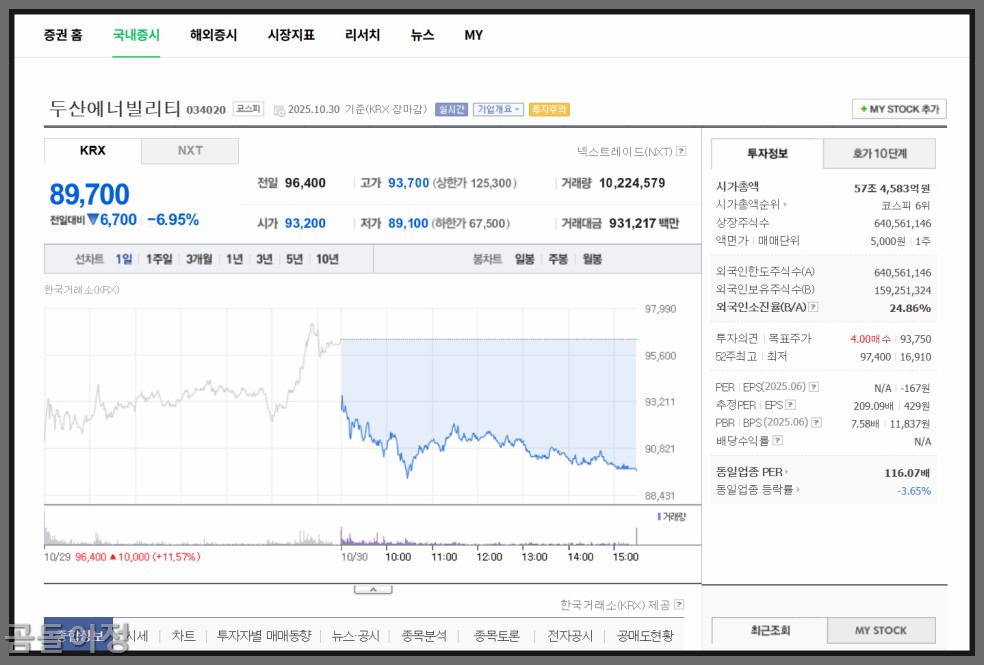Click the 목표주가 value 93,750
Viewport: 984px width, 665px height.
pos(916,339)
